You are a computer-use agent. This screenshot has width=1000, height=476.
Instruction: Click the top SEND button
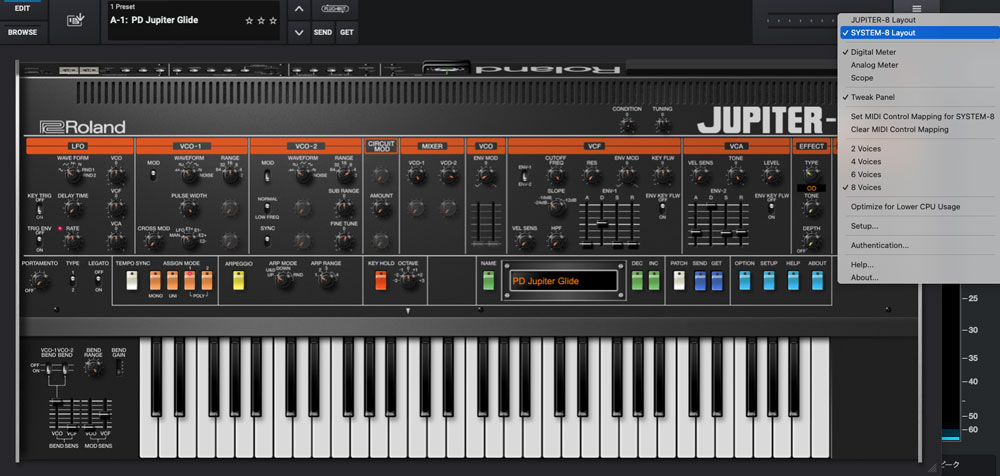click(323, 33)
